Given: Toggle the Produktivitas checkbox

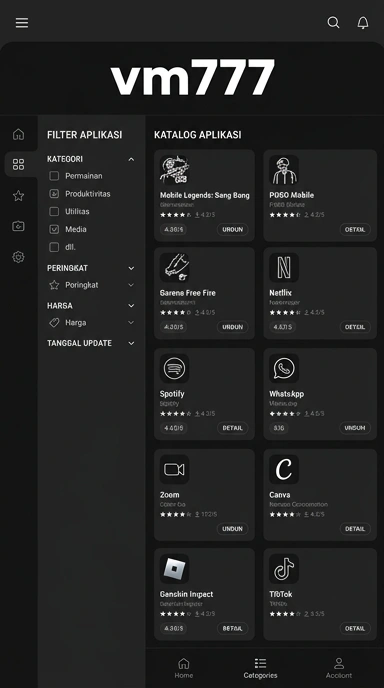Looking at the screenshot, I should (54, 194).
